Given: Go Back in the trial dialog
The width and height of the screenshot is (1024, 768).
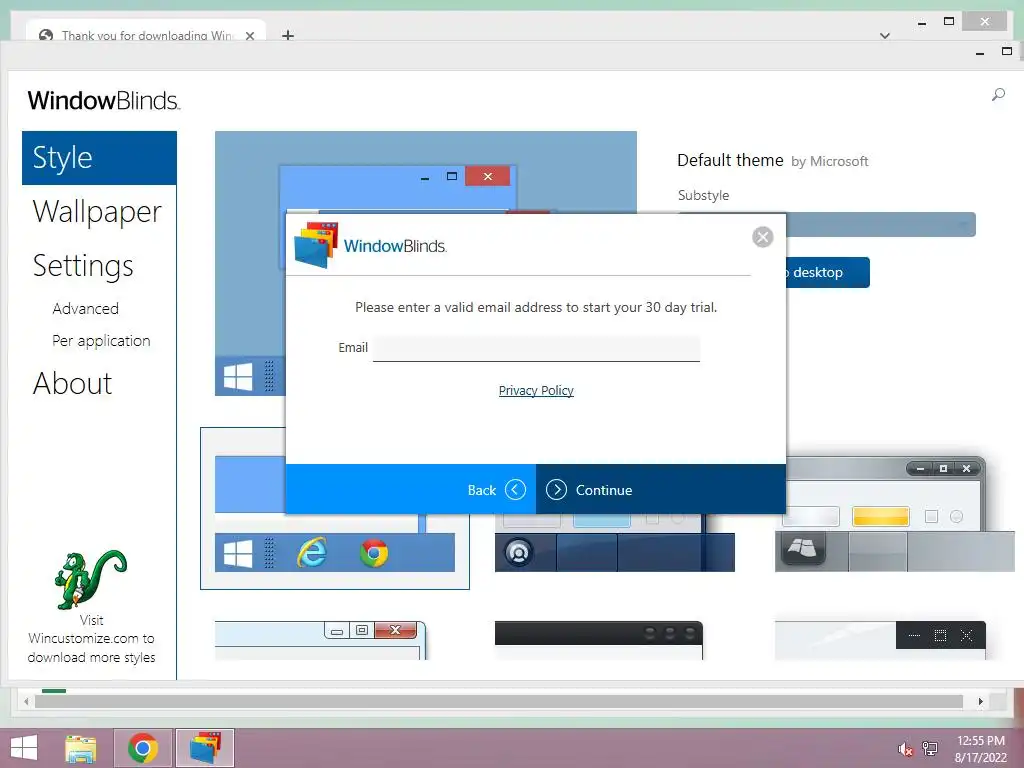Looking at the screenshot, I should click(411, 490).
